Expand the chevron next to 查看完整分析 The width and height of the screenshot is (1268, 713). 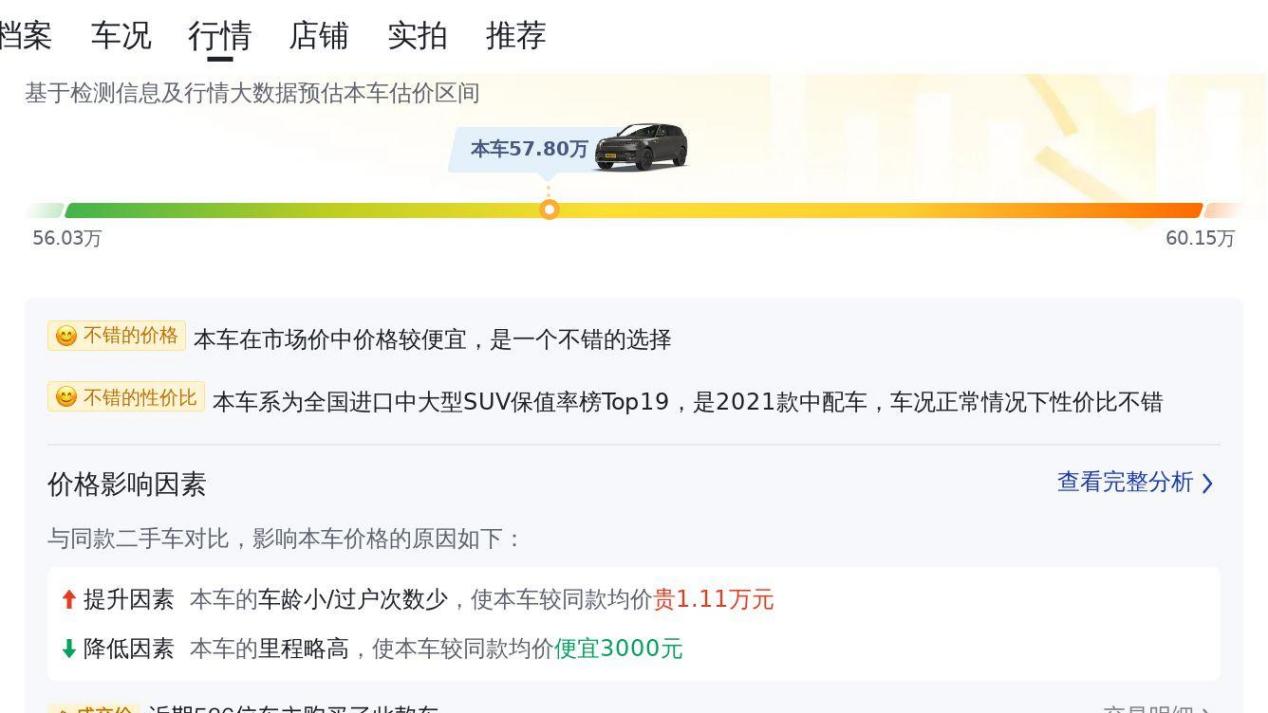pyautogui.click(x=1207, y=484)
